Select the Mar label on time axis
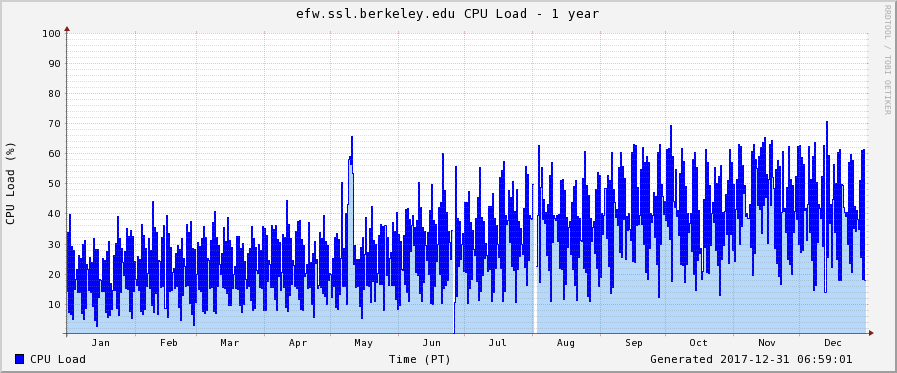The height and width of the screenshot is (373, 897). click(229, 343)
